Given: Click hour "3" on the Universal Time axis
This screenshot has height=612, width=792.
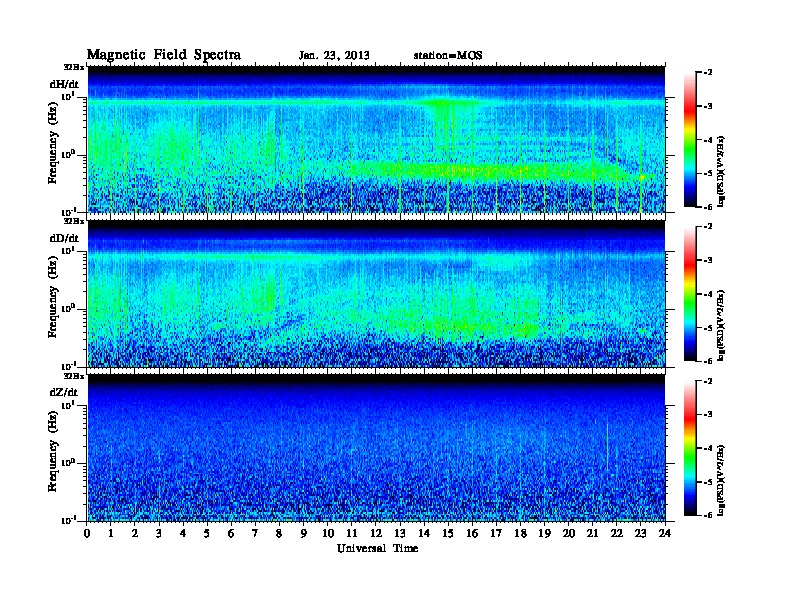Looking at the screenshot, I should pyautogui.click(x=159, y=533).
